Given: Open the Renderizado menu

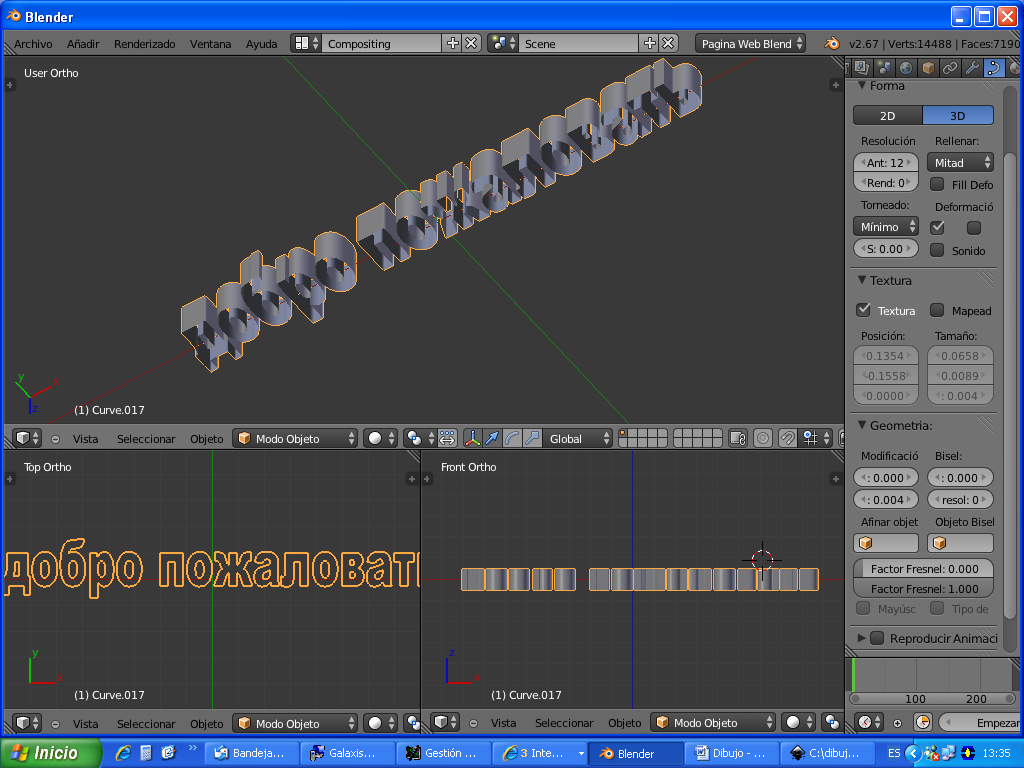Looking at the screenshot, I should (144, 44).
